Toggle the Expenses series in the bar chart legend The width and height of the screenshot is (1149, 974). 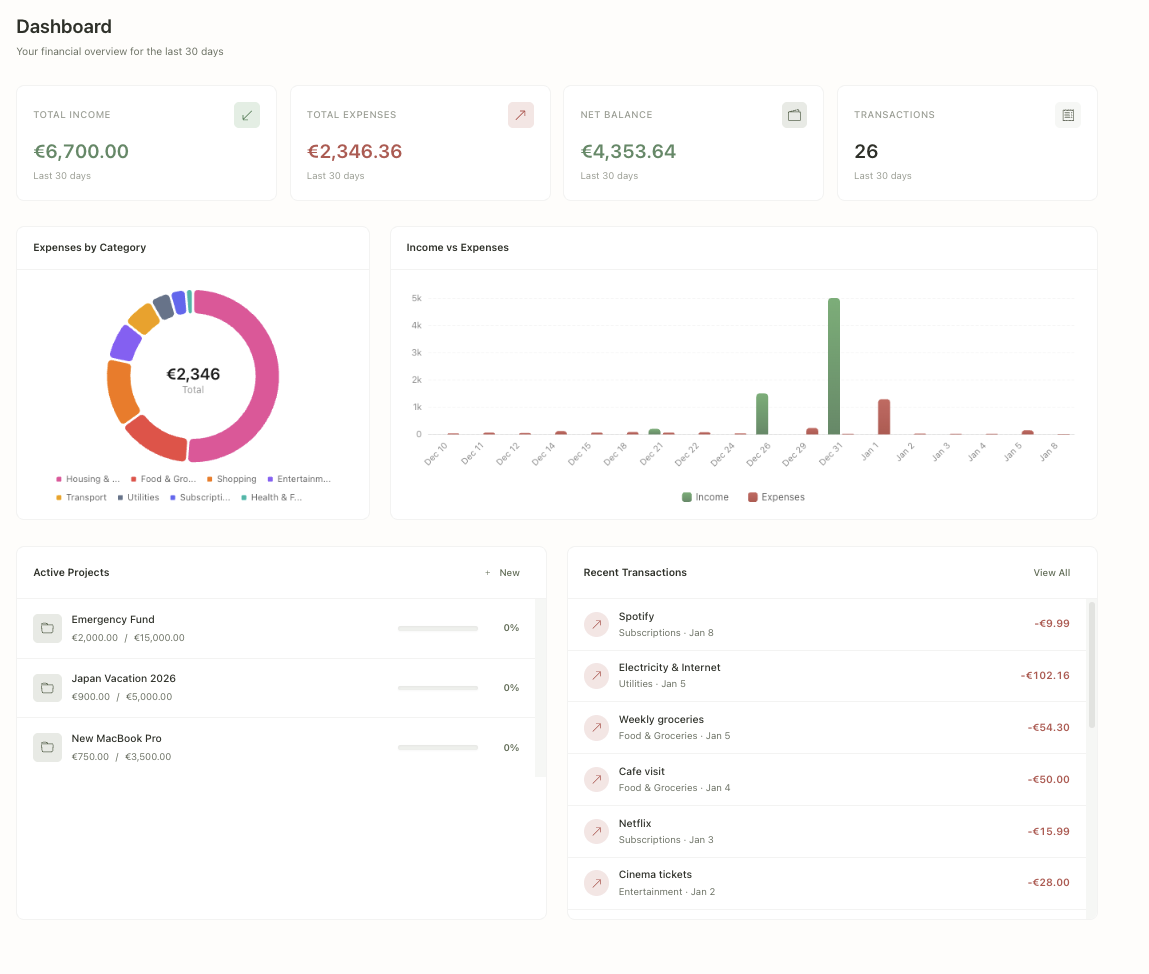[776, 496]
